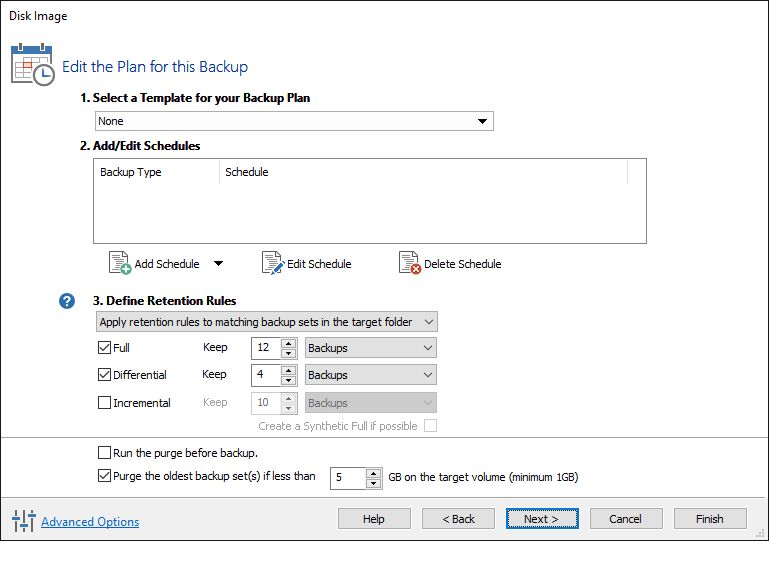Expand the Add Schedule dropdown arrow

tap(218, 264)
